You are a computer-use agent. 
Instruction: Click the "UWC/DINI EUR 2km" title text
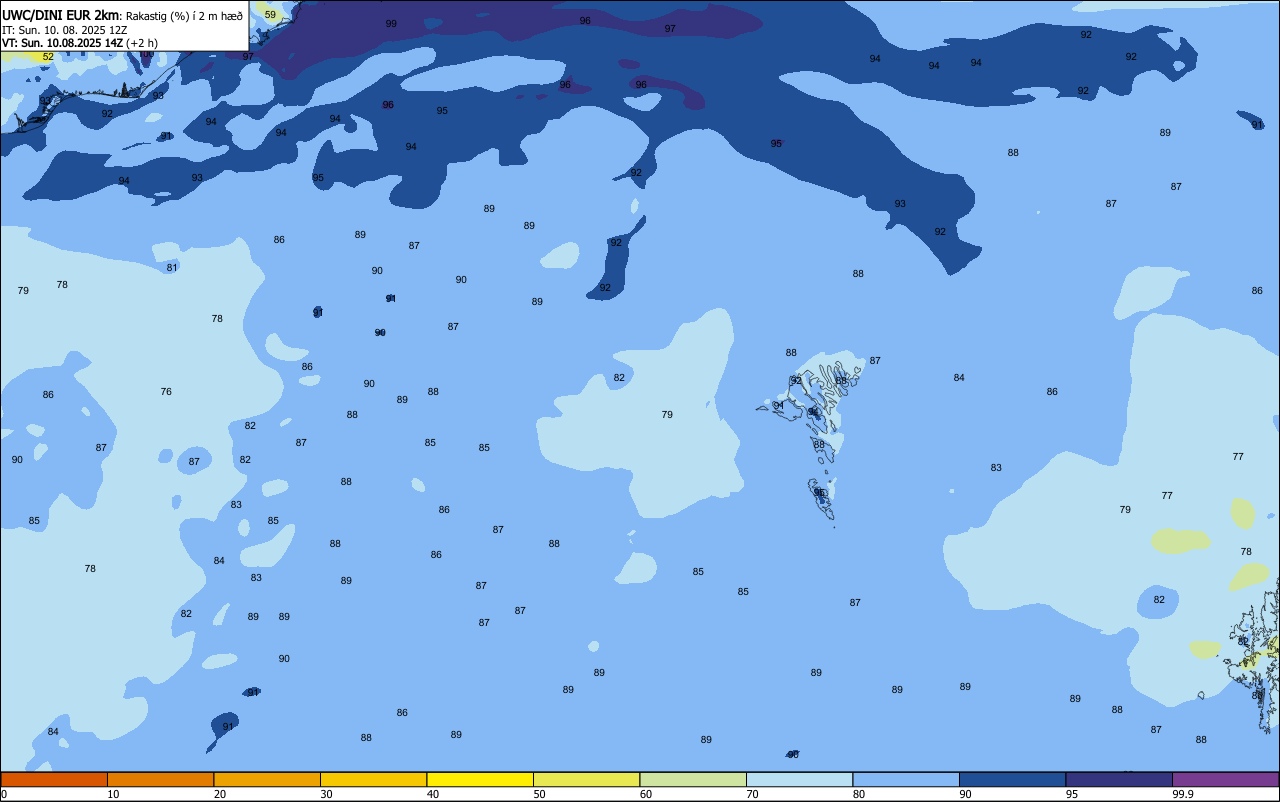(x=60, y=15)
